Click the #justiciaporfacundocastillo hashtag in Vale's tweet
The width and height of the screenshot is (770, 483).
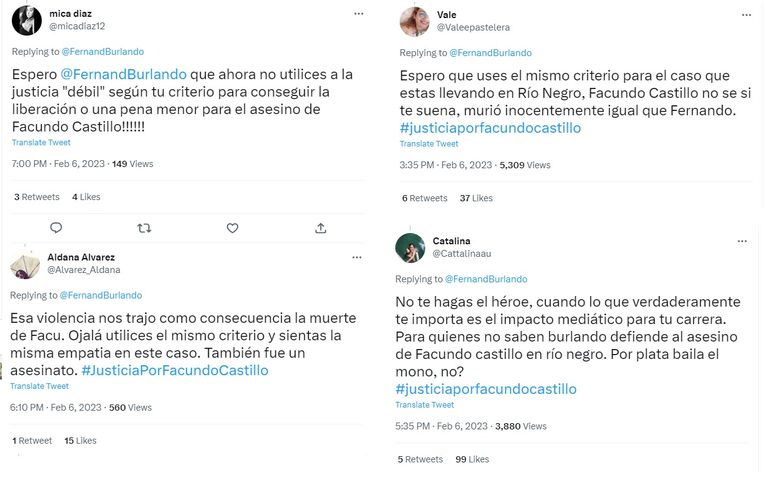pyautogui.click(x=489, y=128)
